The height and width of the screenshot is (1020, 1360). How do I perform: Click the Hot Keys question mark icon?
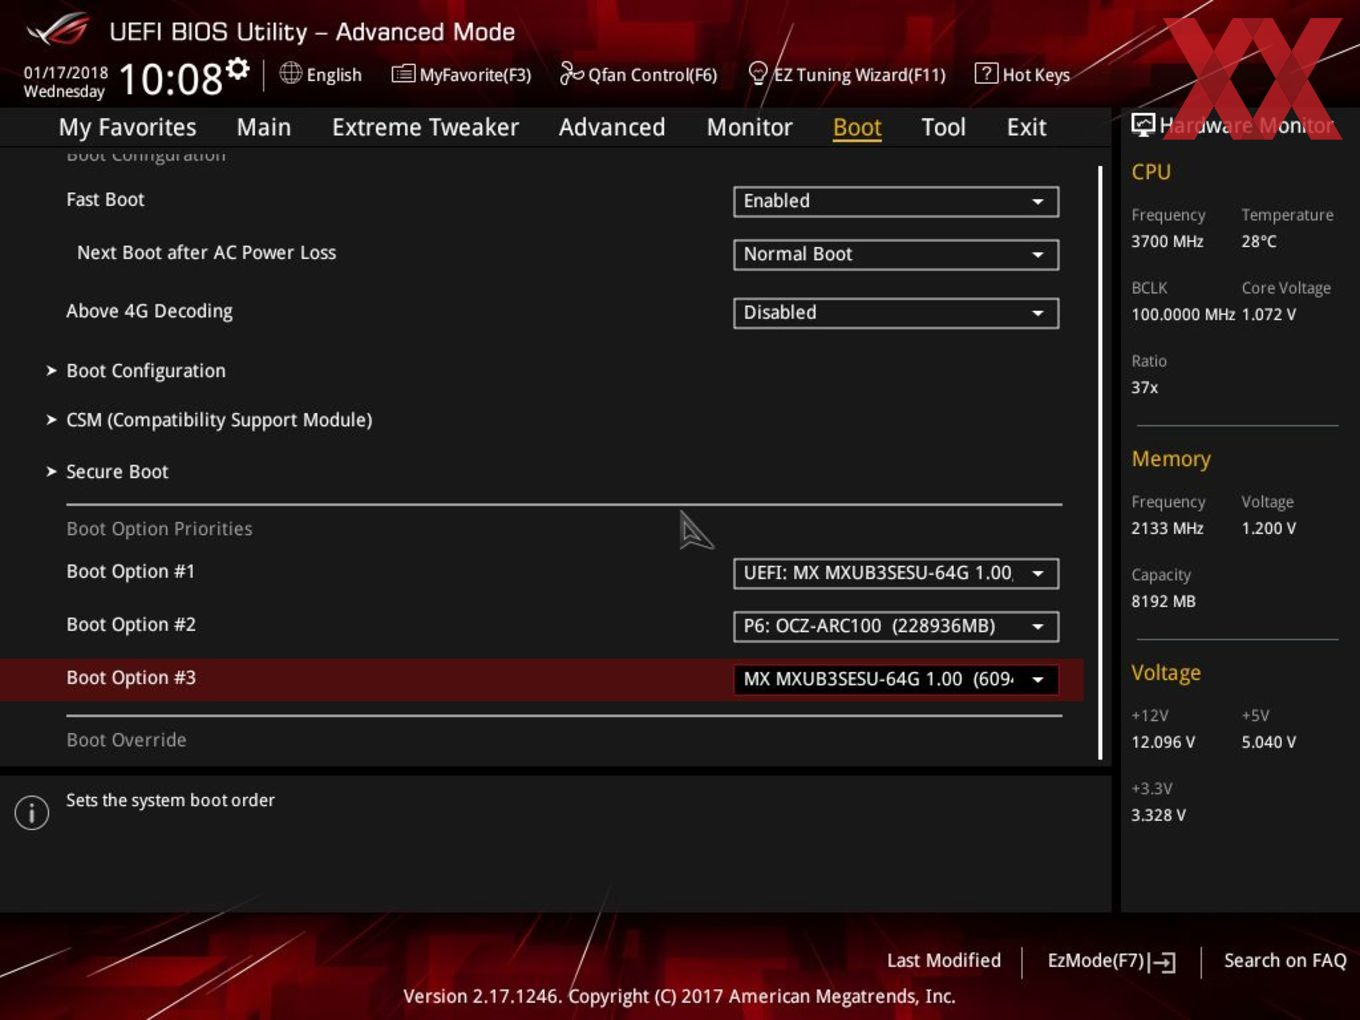(x=986, y=73)
